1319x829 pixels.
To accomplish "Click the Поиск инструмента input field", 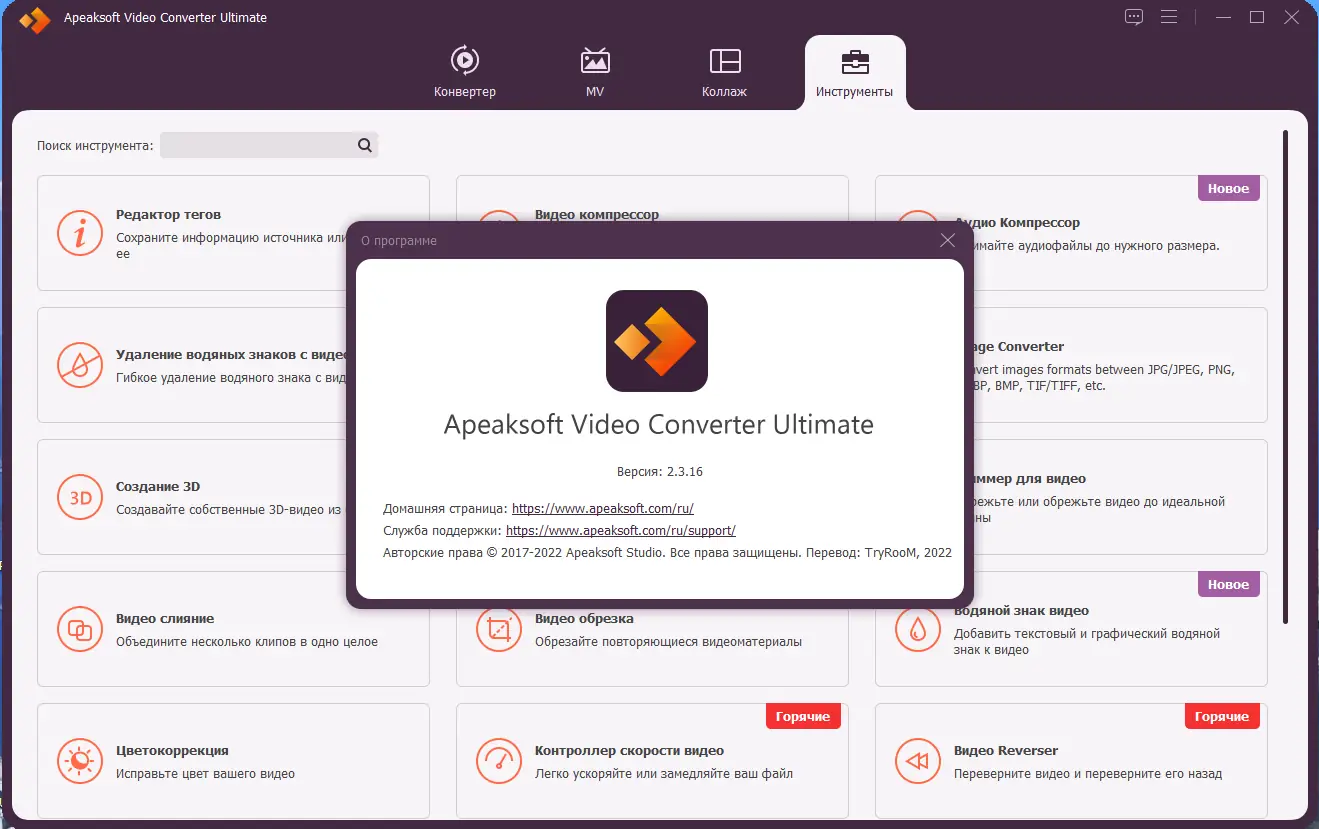I will [260, 144].
